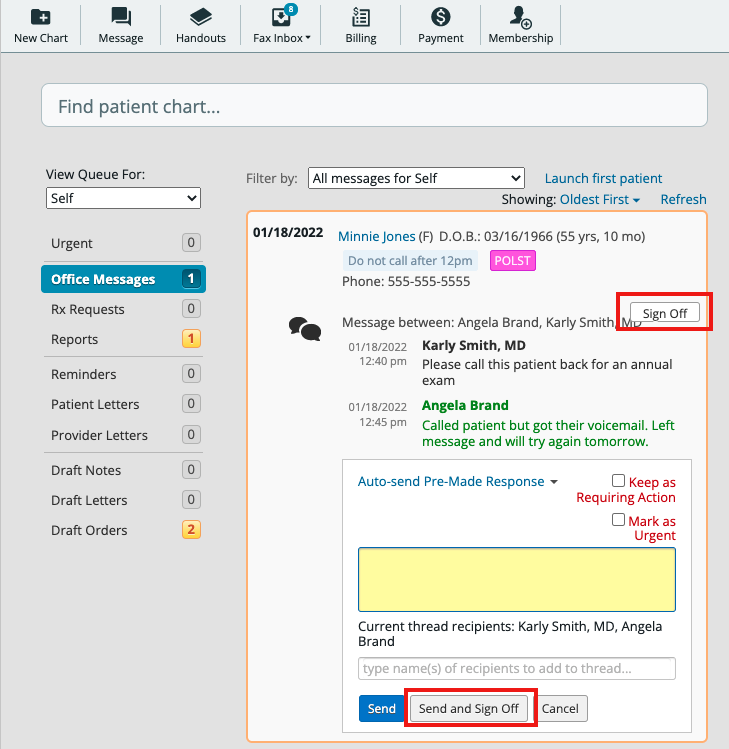729x749 pixels.
Task: Click the add recipients name field
Action: click(x=516, y=668)
